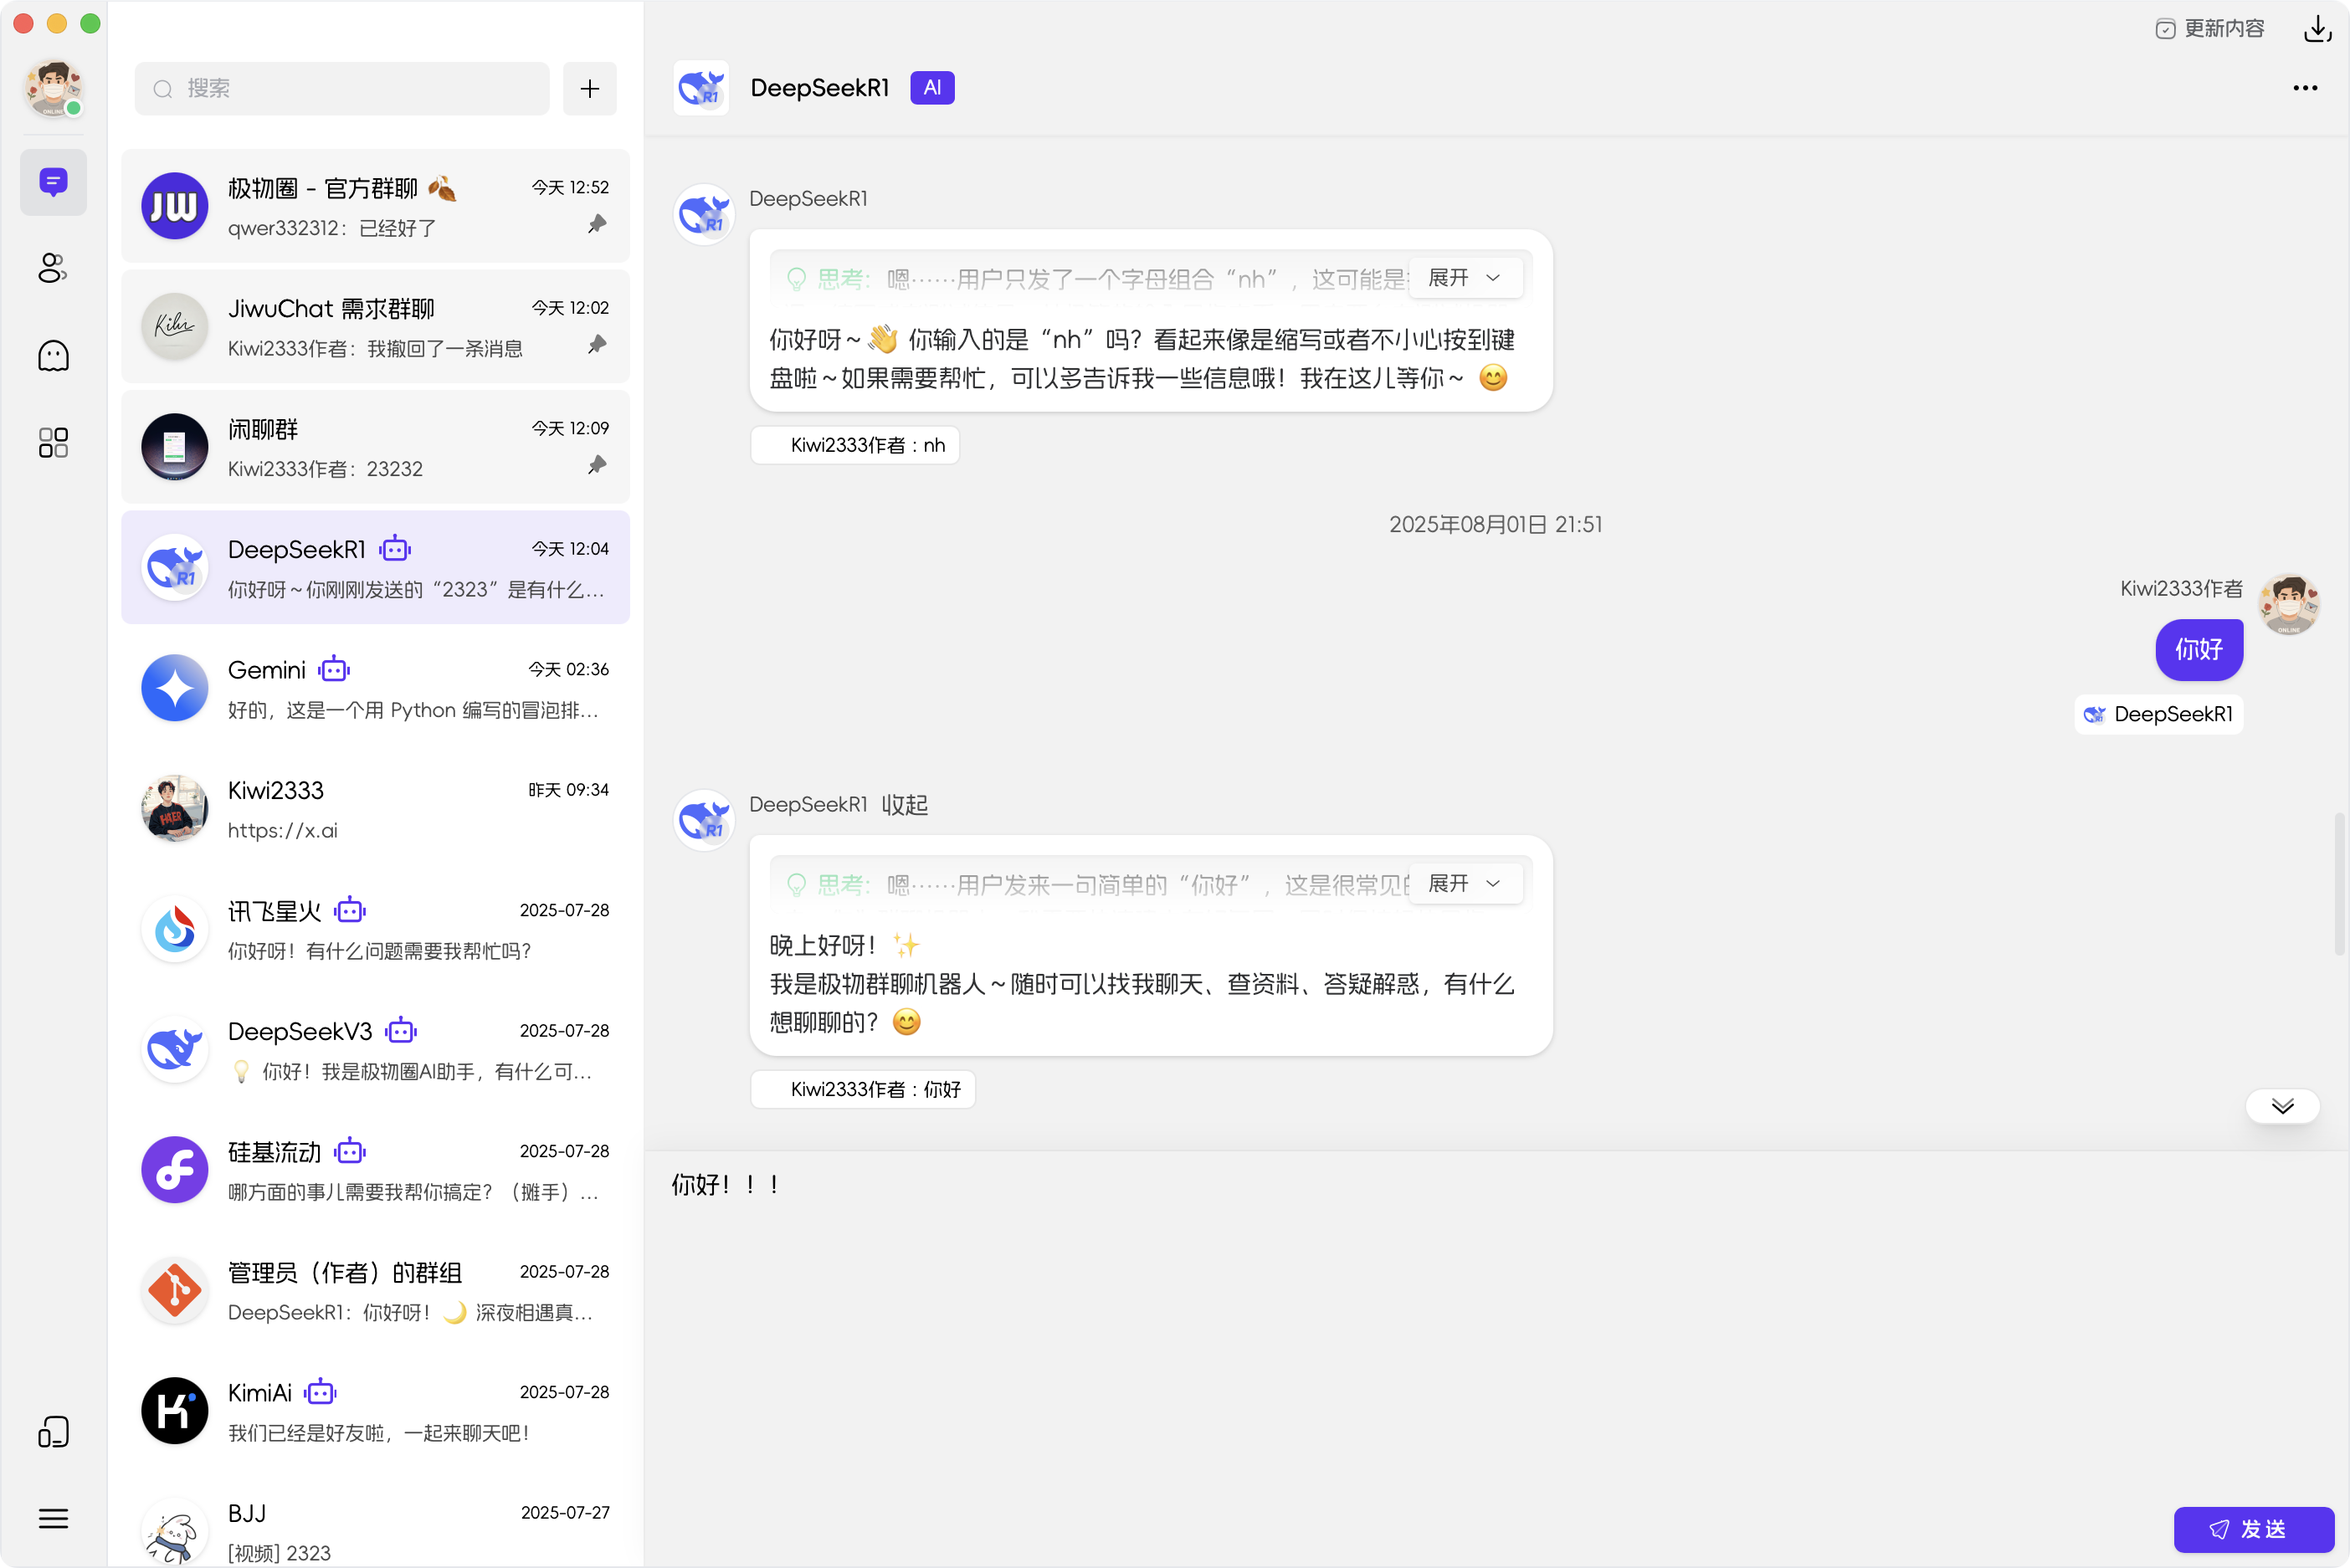Open the apps grid sidebar icon
The image size is (2350, 1568).
click(53, 442)
